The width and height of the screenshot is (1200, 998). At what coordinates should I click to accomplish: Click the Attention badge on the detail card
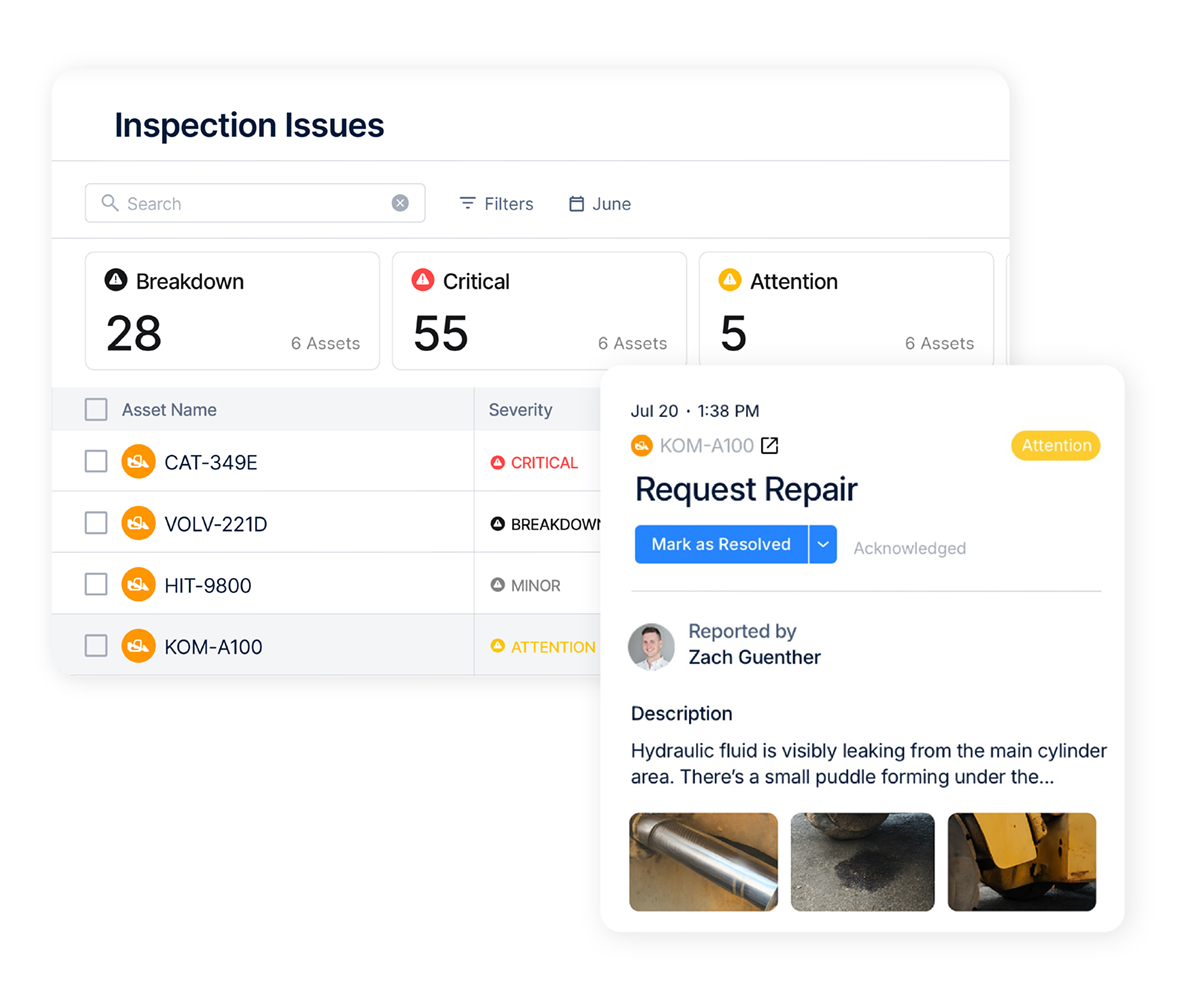[x=1056, y=445]
